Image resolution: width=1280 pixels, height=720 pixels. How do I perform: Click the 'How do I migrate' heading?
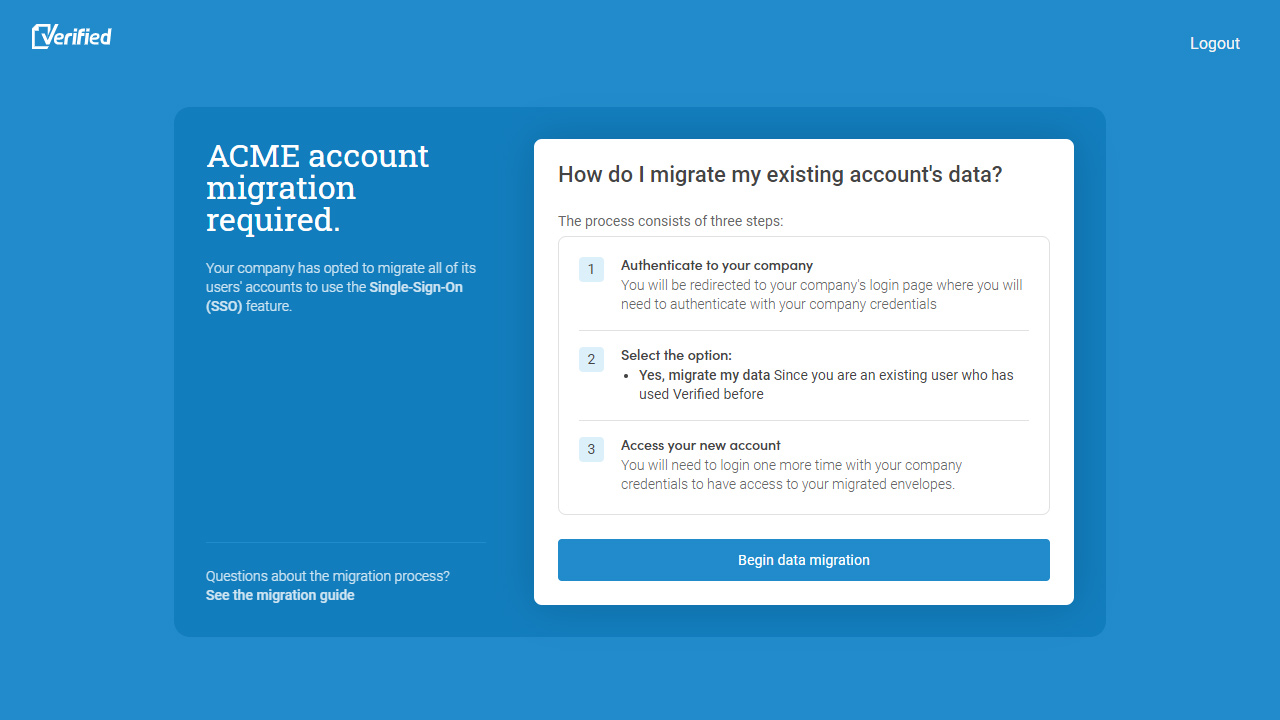point(780,175)
